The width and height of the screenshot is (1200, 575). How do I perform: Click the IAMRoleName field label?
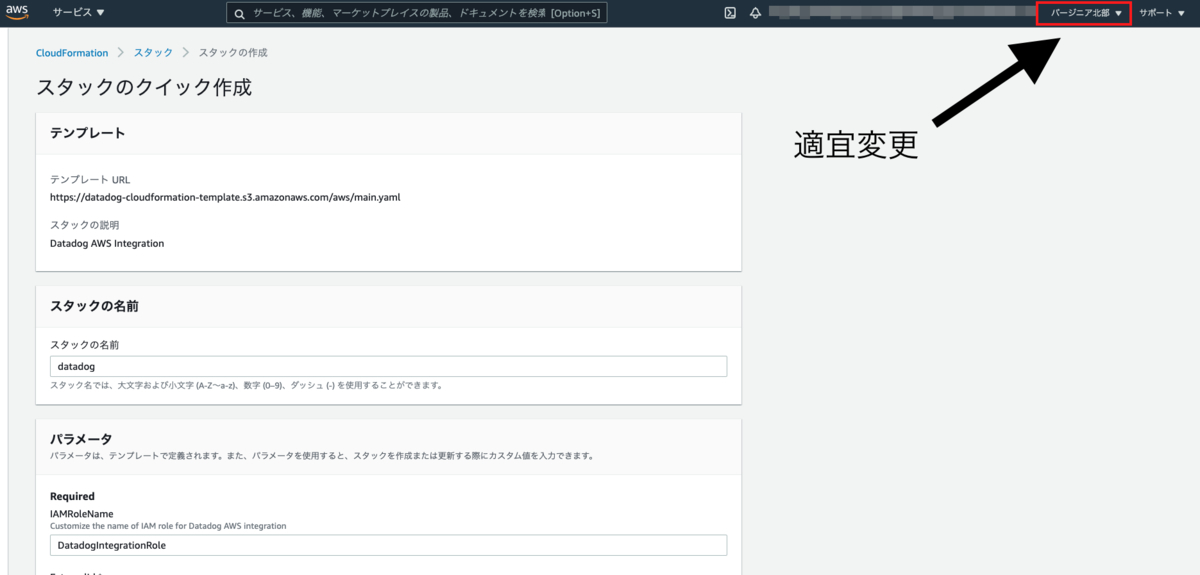[82, 514]
